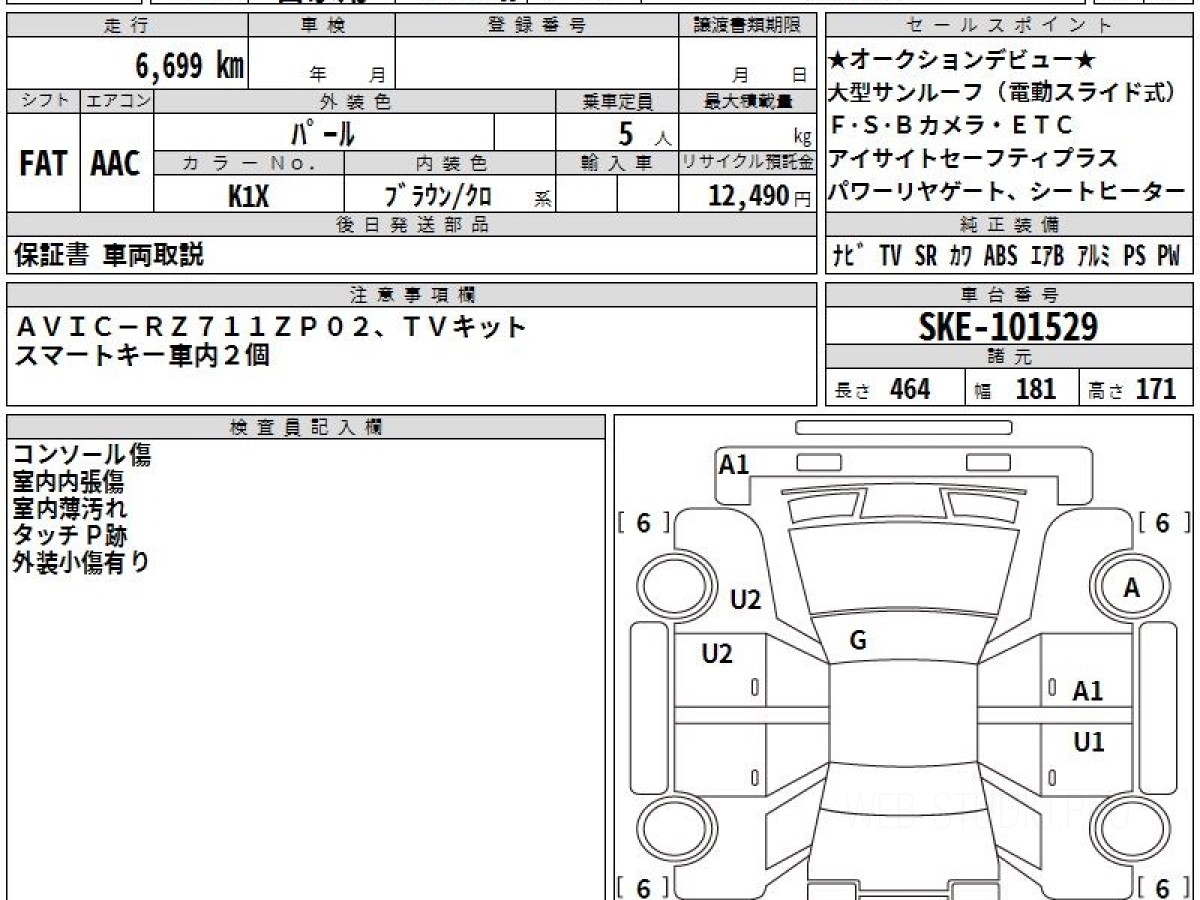Click the パール exterior color value
The width and height of the screenshot is (1200, 900).
[x=323, y=132]
